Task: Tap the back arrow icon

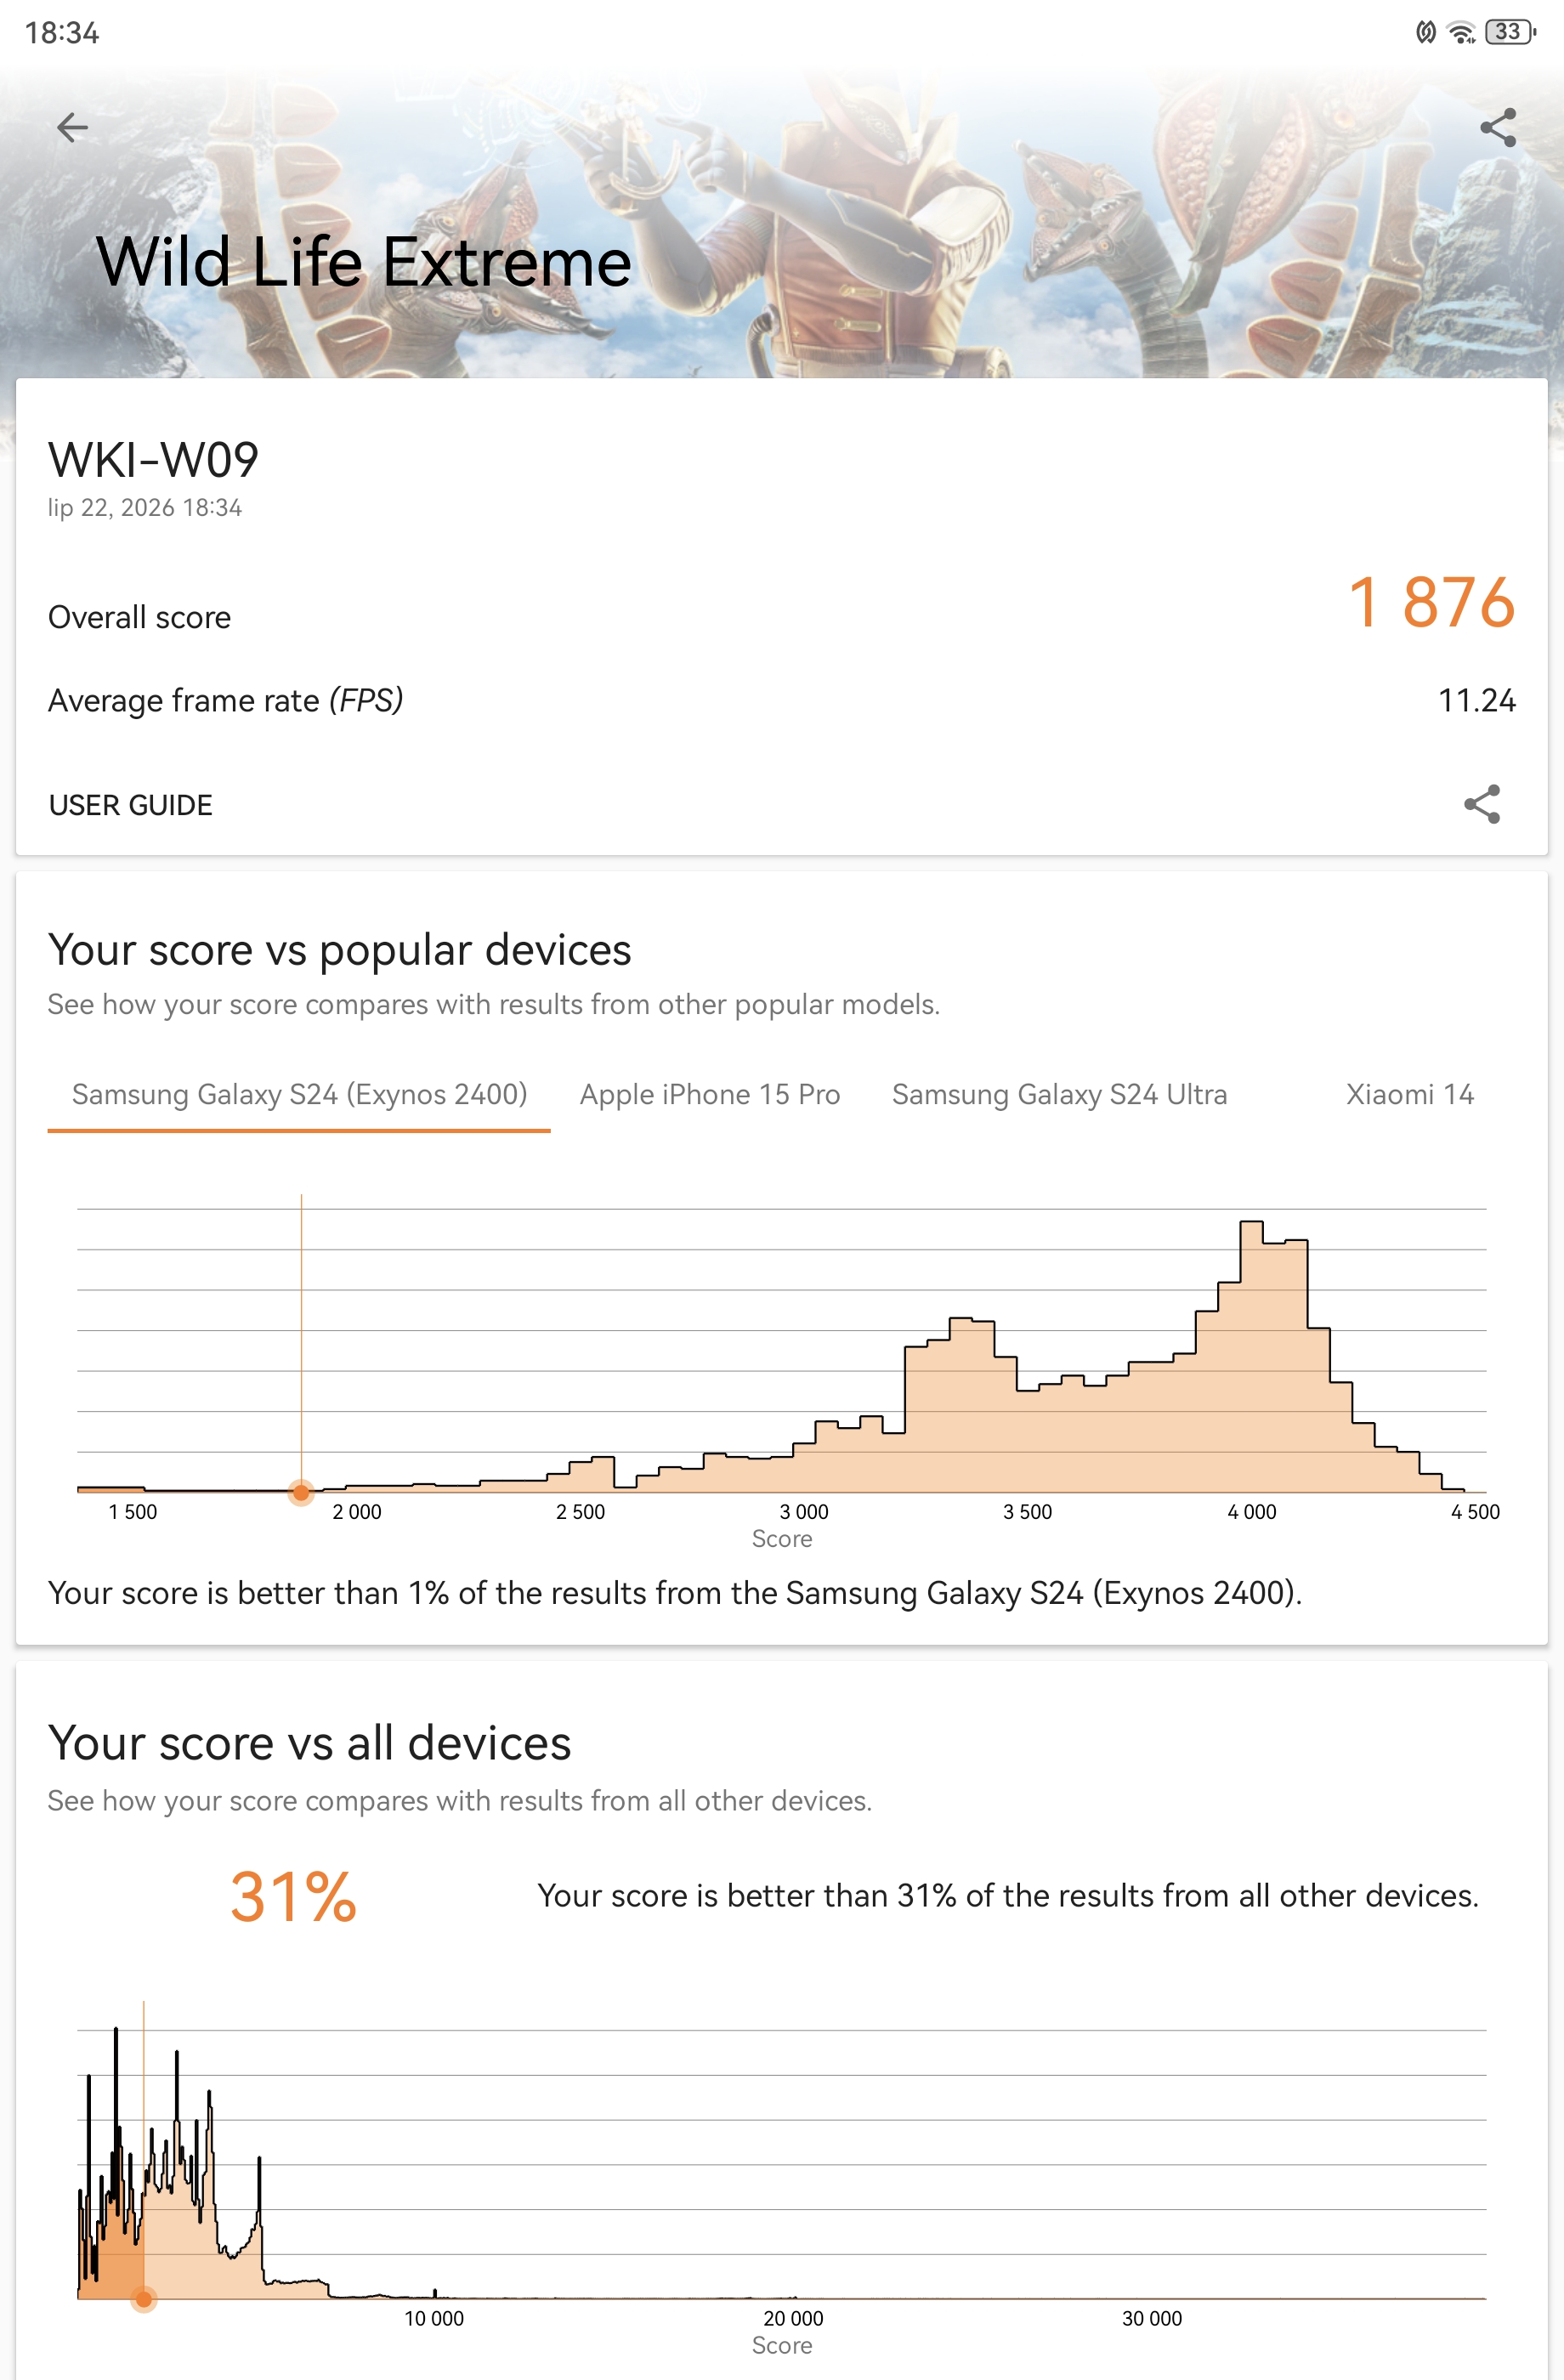Action: pos(72,128)
